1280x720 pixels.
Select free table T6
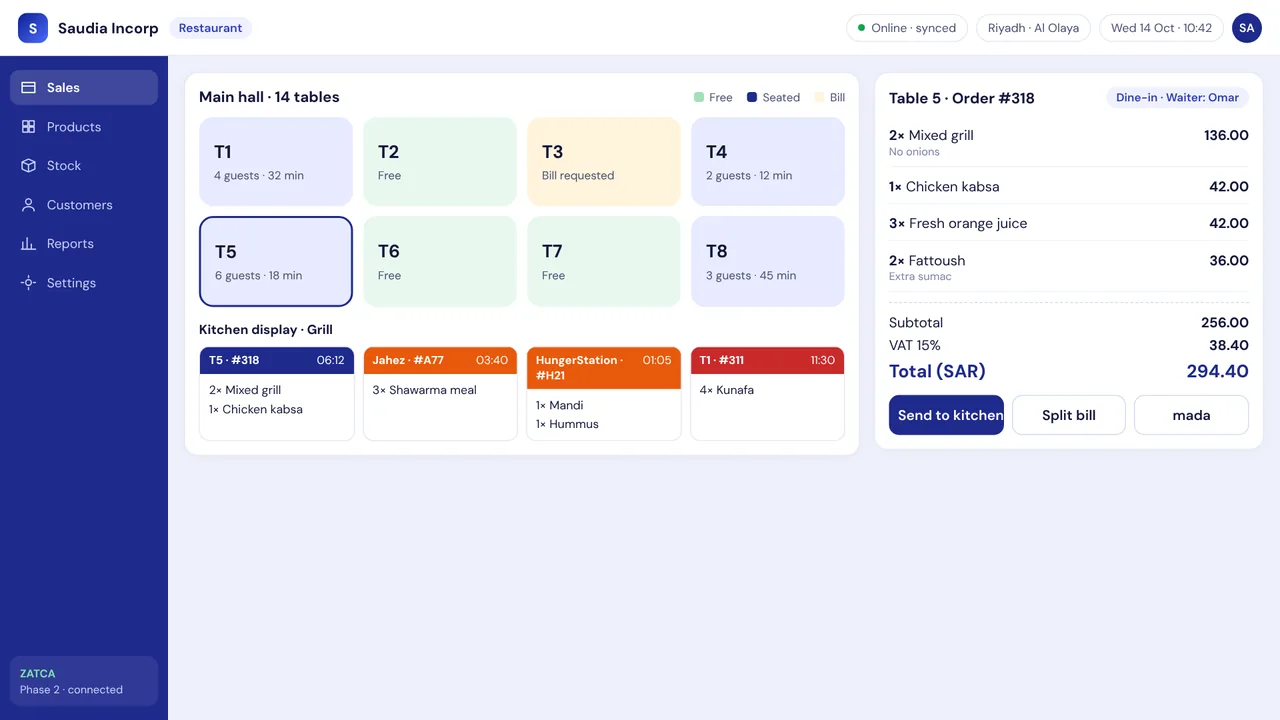[x=440, y=261]
